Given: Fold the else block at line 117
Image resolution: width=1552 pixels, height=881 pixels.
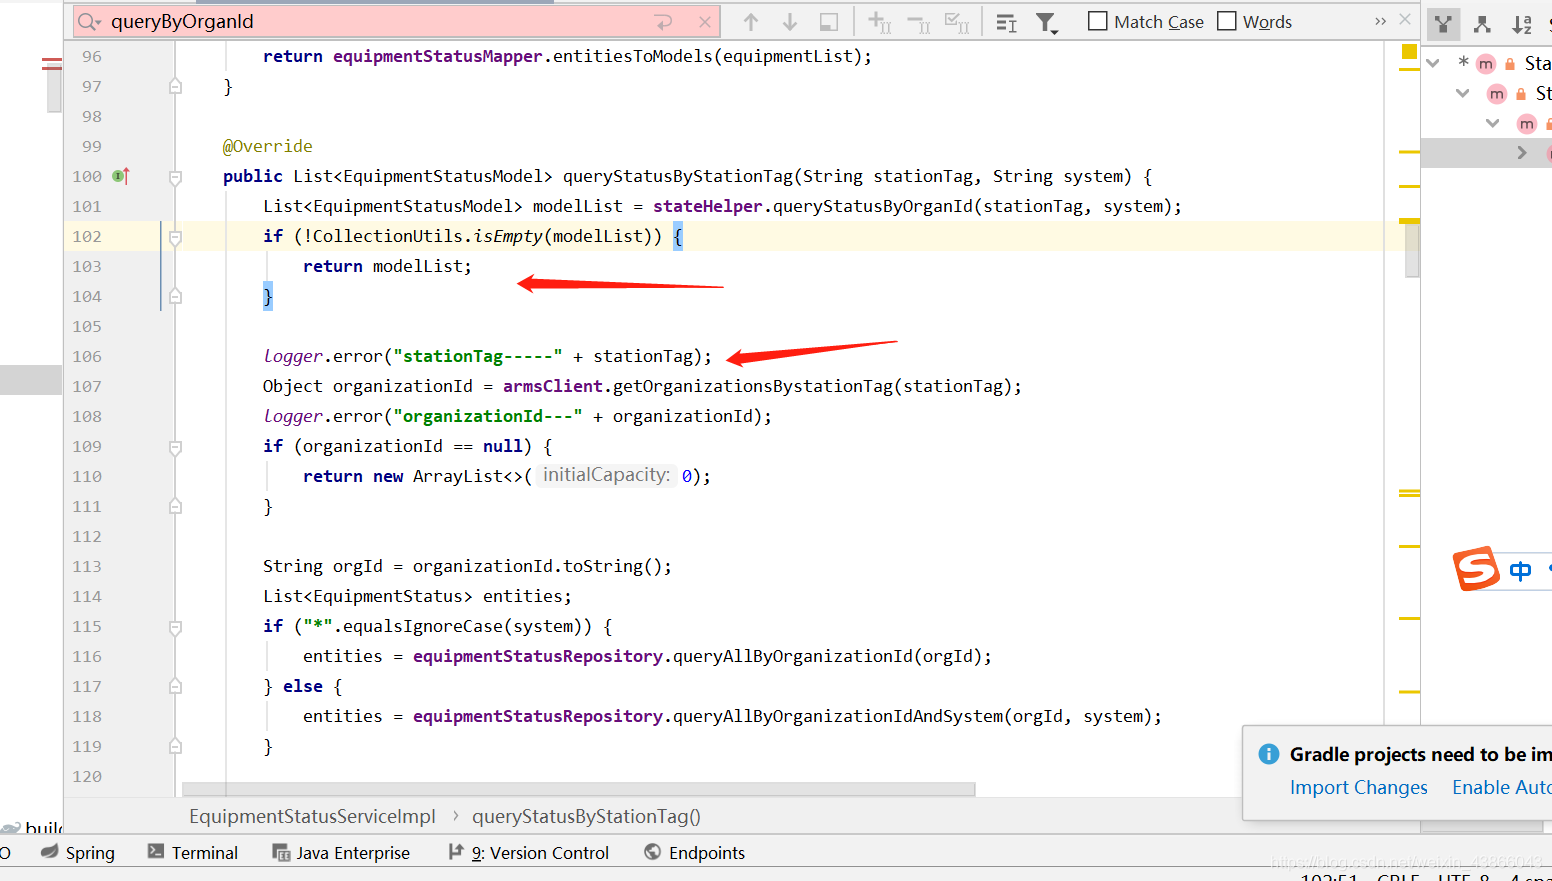Looking at the screenshot, I should pos(175,687).
